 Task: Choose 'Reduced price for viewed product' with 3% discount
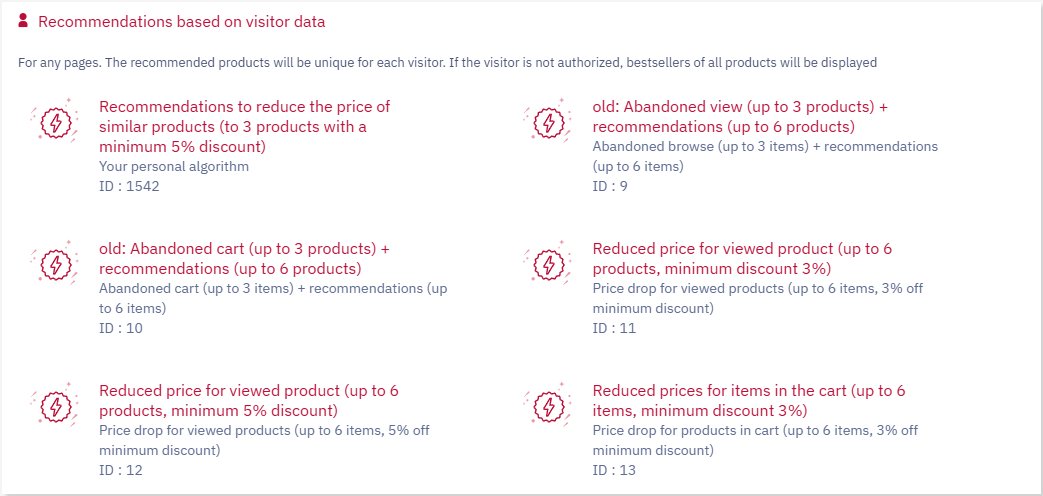click(742, 259)
